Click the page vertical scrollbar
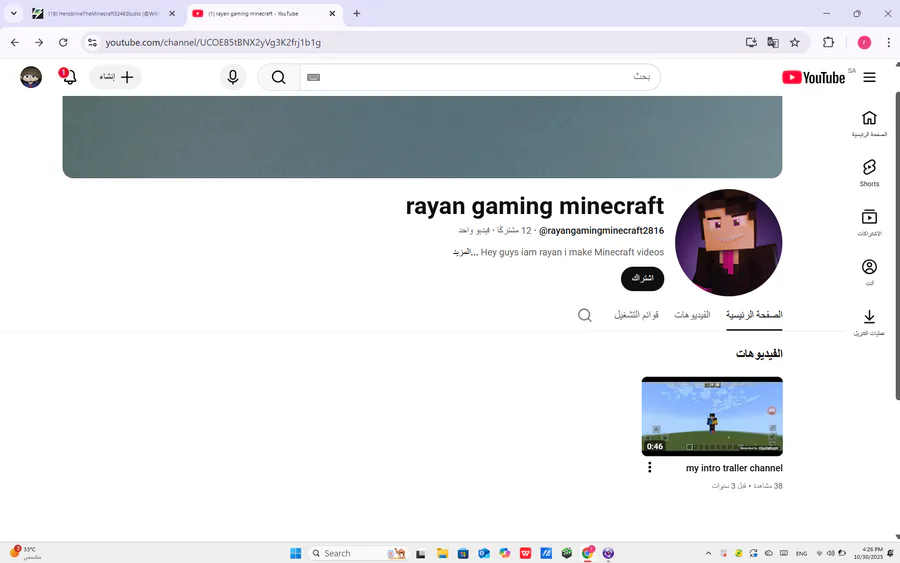 point(897,246)
